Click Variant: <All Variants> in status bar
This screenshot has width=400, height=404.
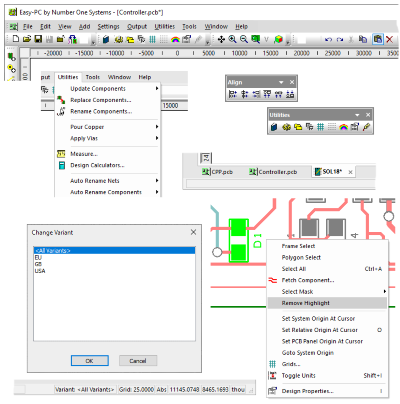pos(85,389)
